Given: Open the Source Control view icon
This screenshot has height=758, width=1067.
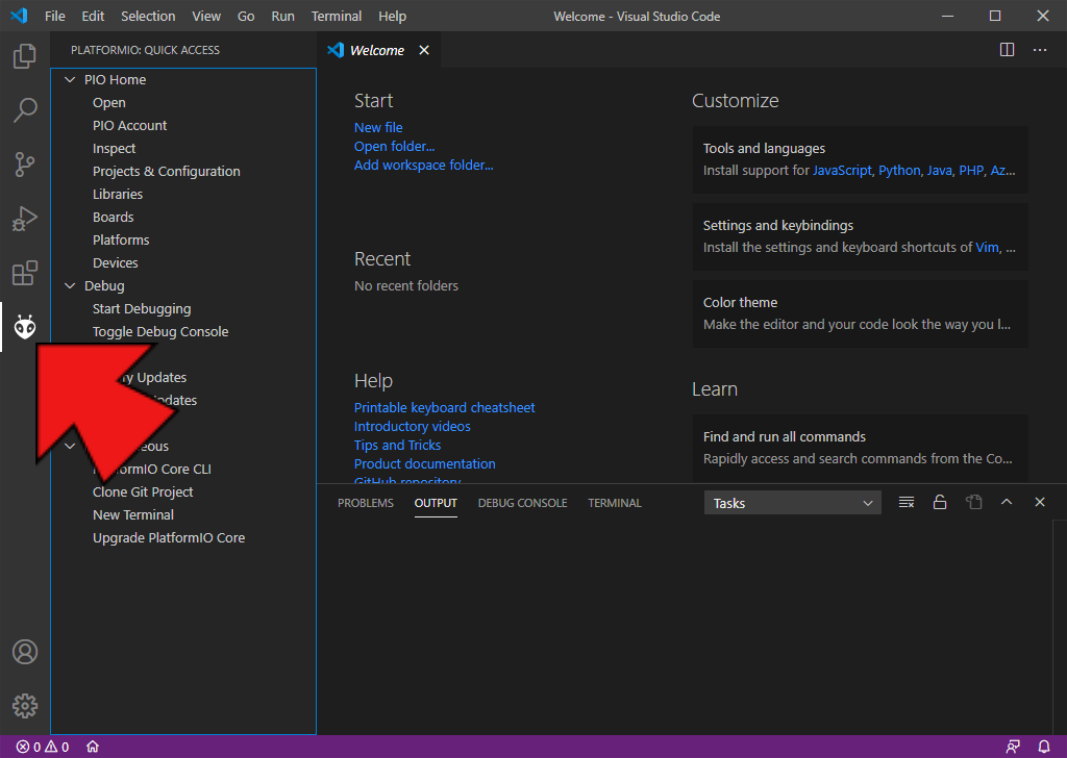Looking at the screenshot, I should point(25,164).
